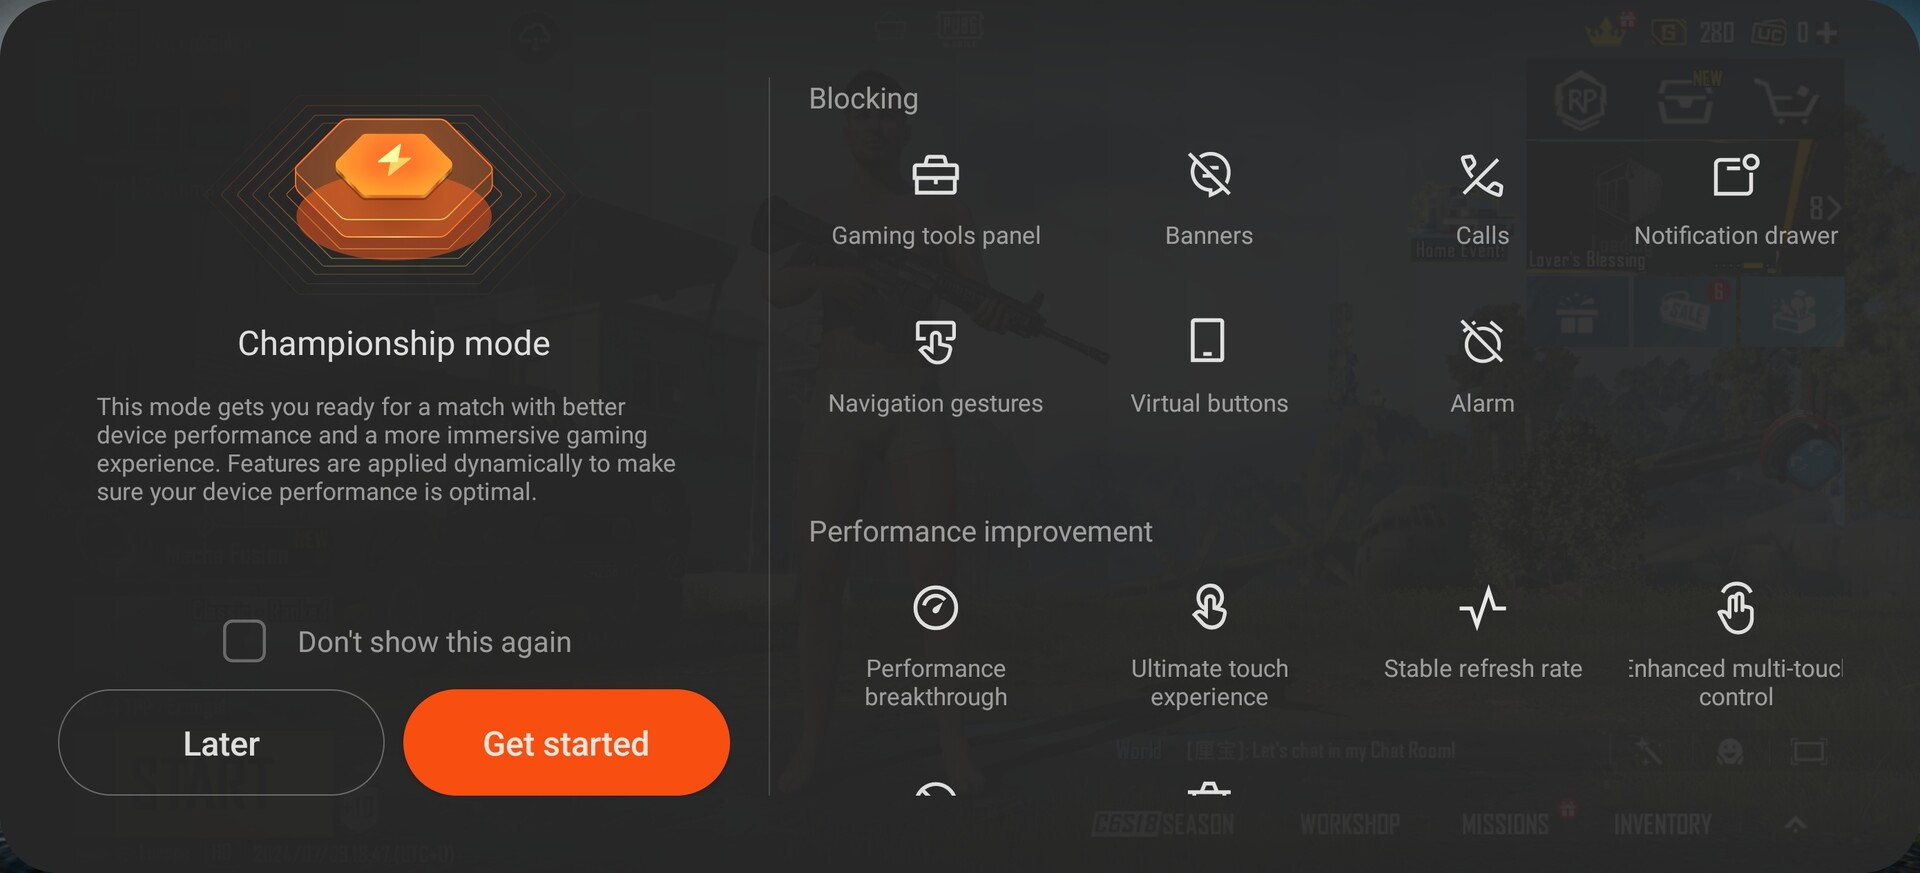Open the MISSIONS tab in background

tap(1505, 825)
